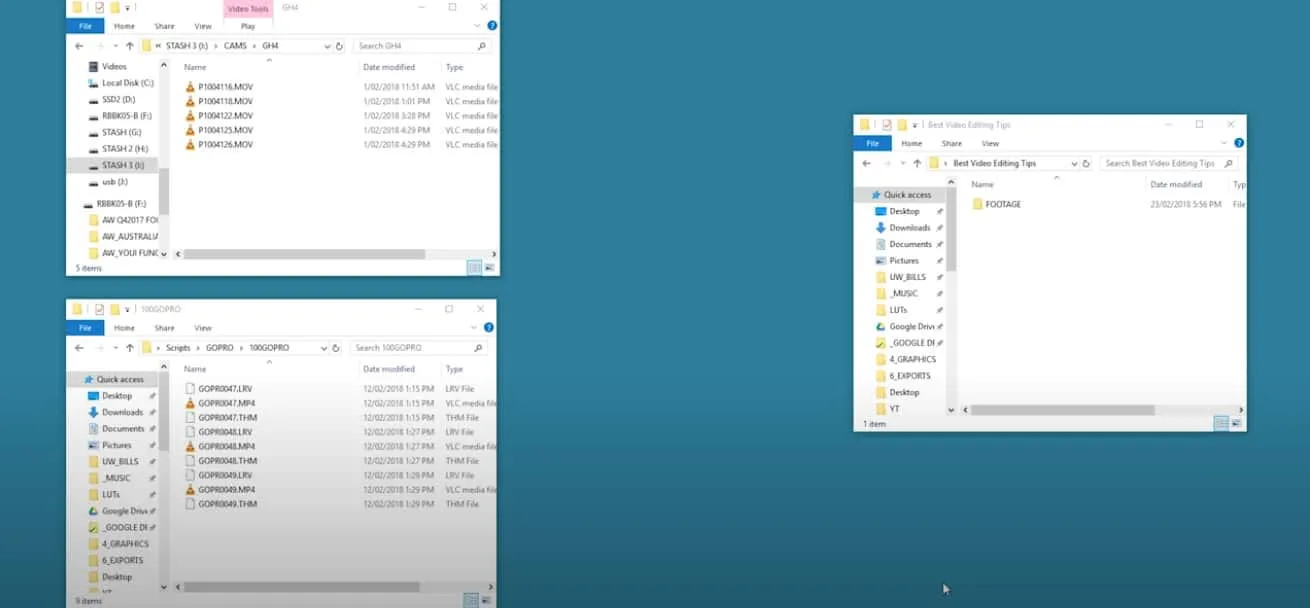Refresh the GH4 folder address bar
Viewport: 1310px width, 608px height.
340,46
